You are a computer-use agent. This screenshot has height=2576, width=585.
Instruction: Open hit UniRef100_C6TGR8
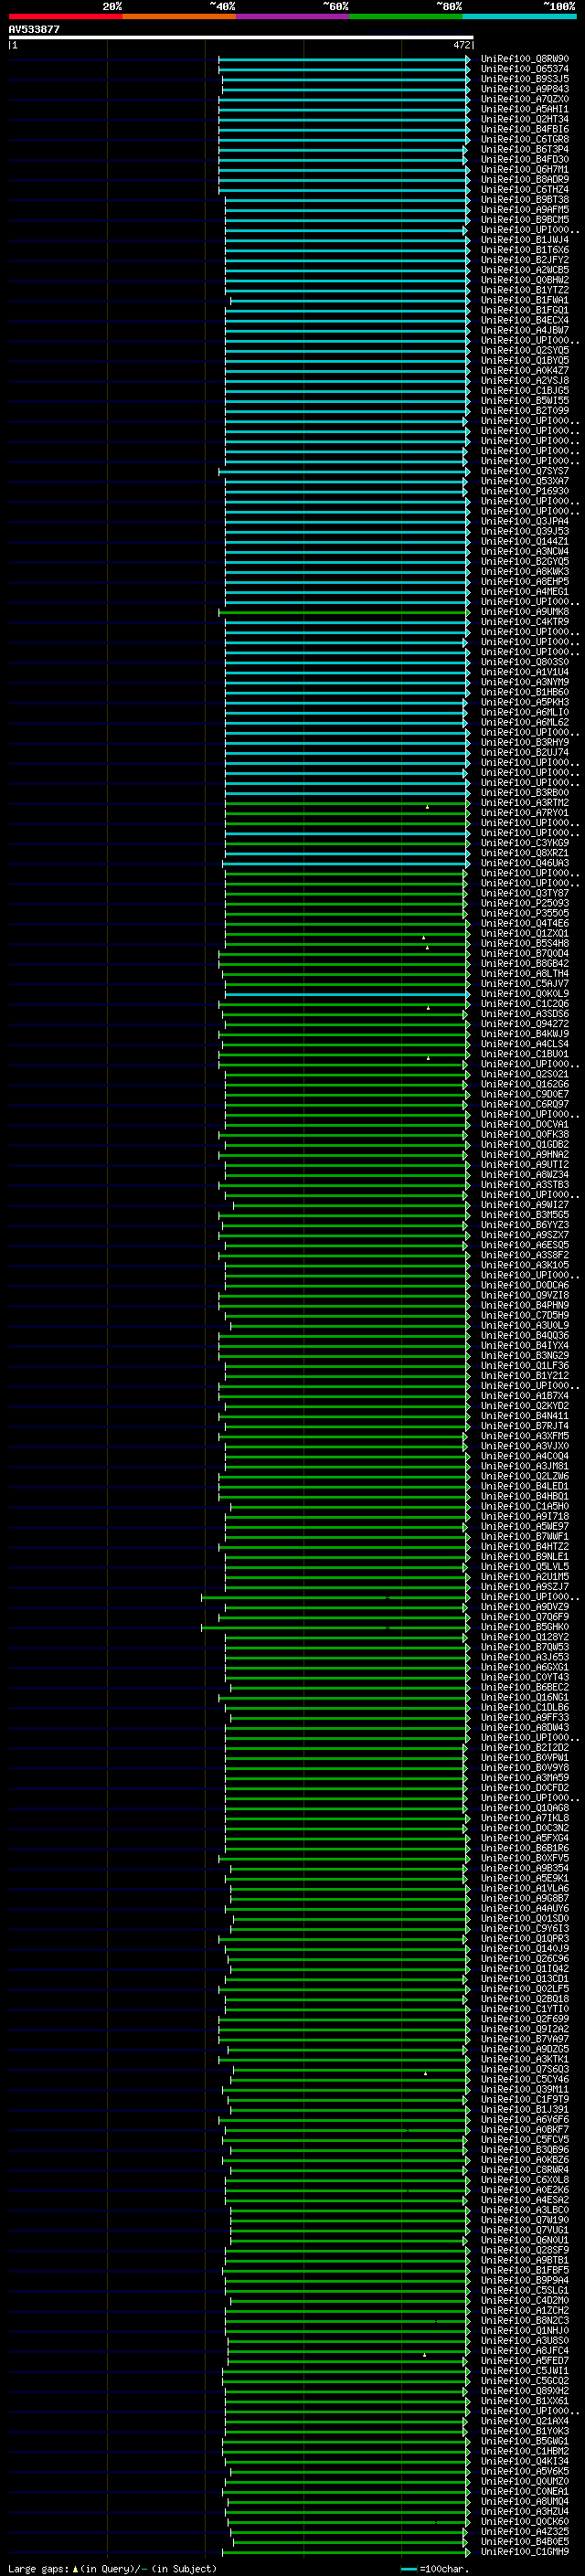pyautogui.click(x=524, y=139)
